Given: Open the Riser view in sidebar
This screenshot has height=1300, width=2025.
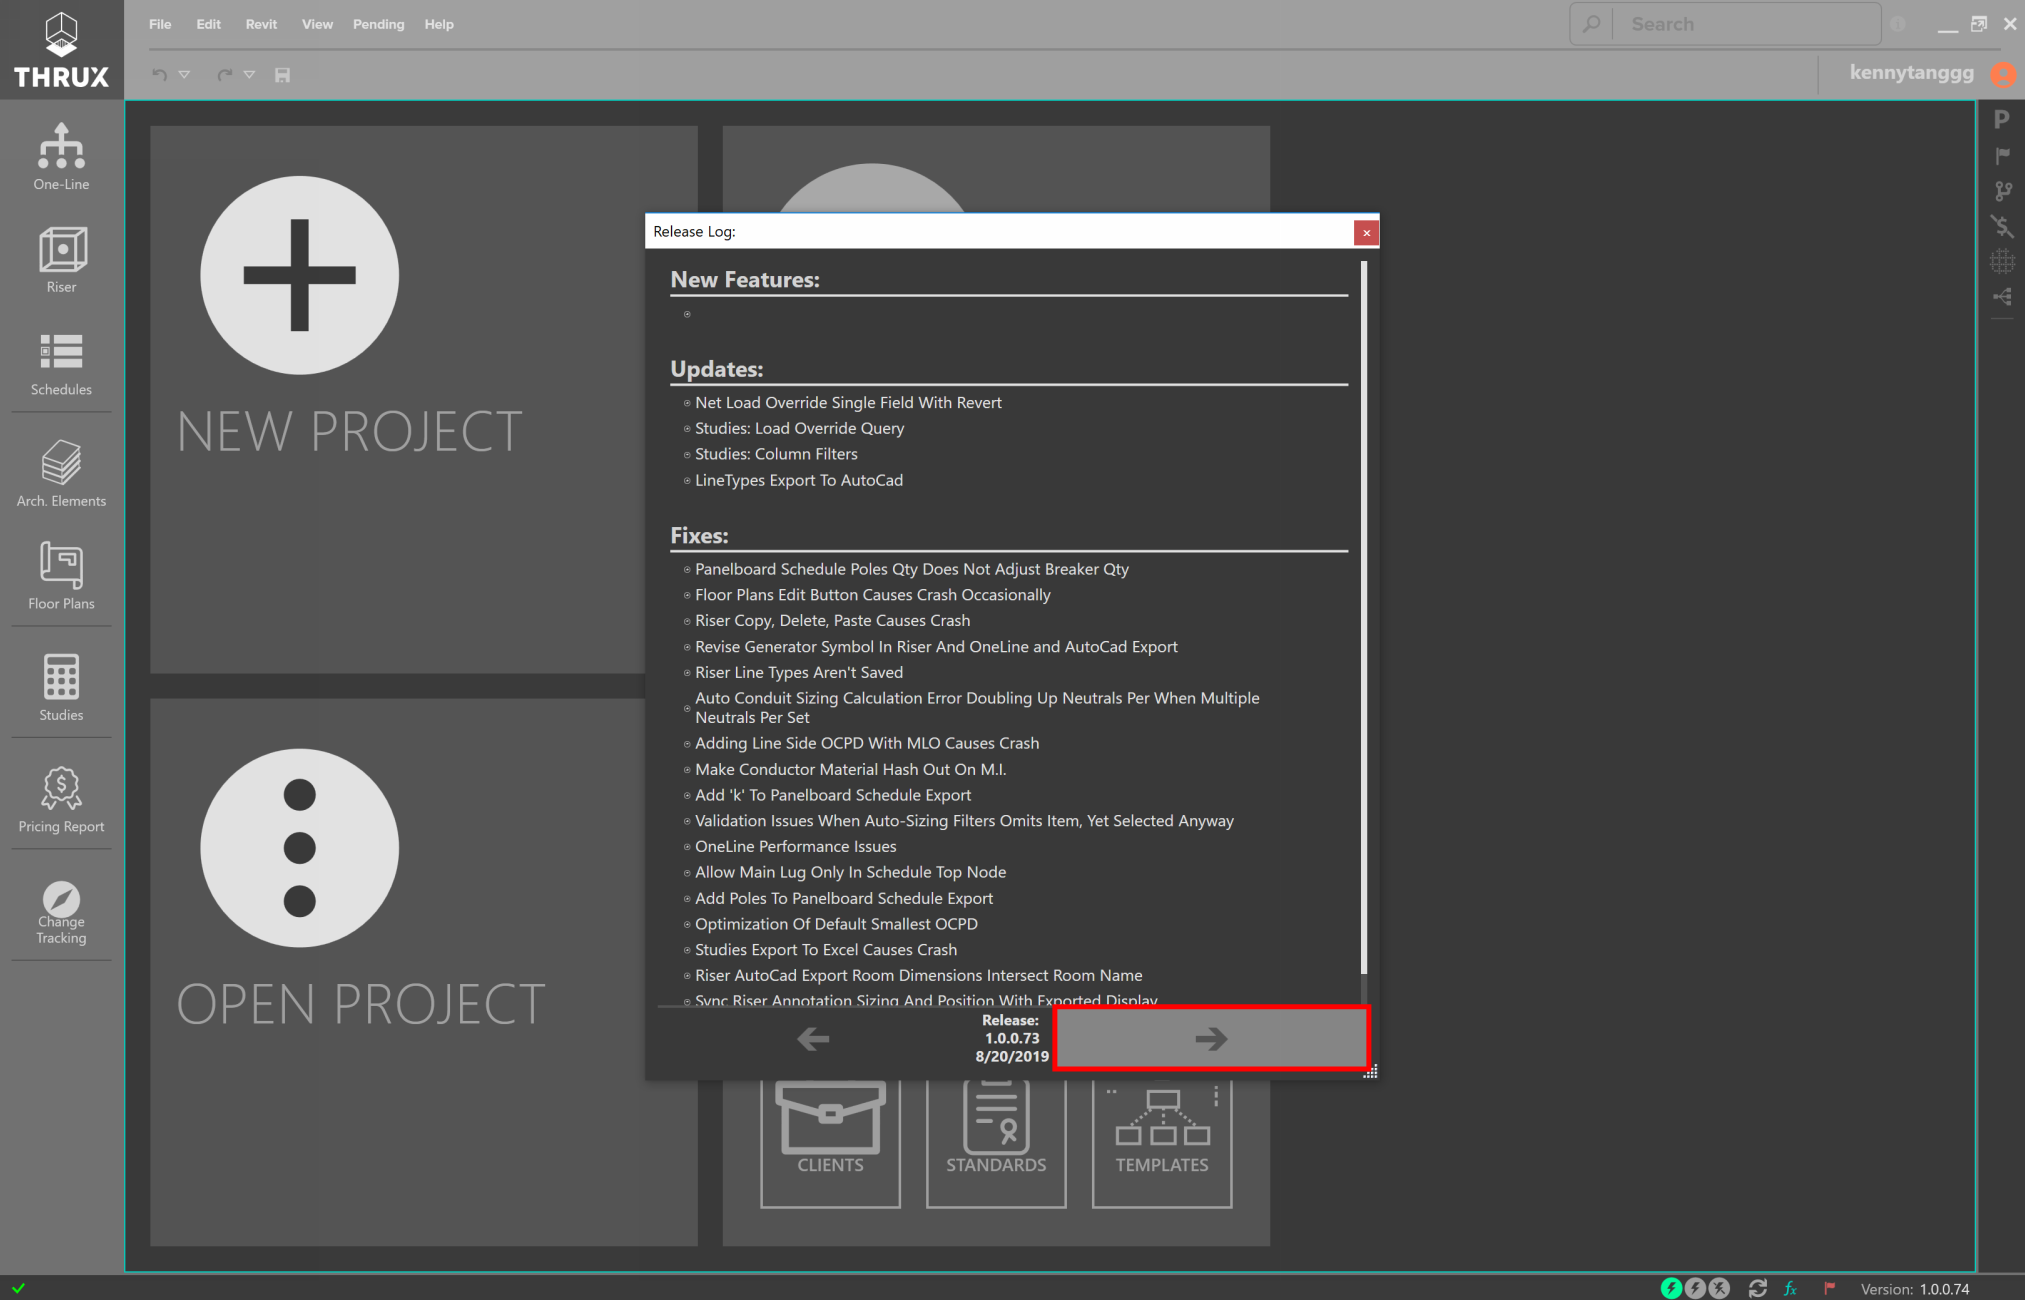Looking at the screenshot, I should pyautogui.click(x=61, y=260).
